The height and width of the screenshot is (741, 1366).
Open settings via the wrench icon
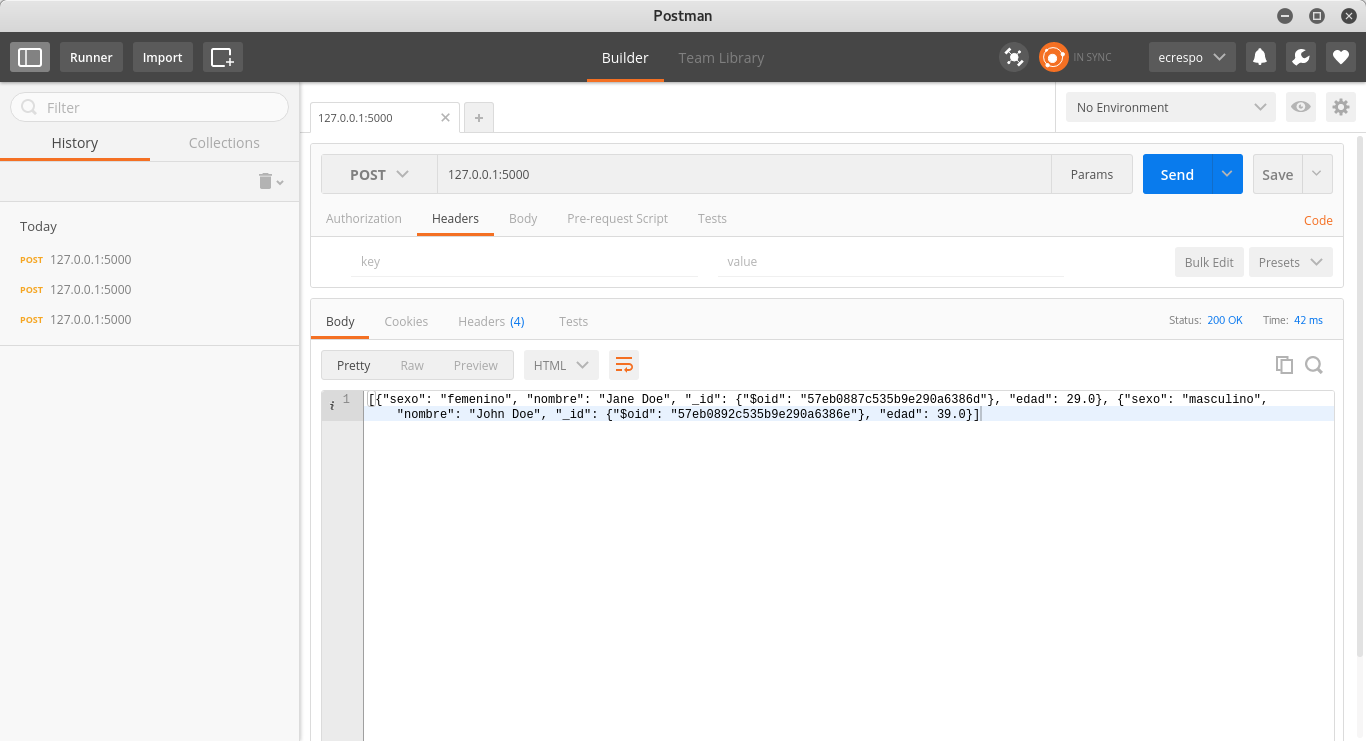(1300, 57)
